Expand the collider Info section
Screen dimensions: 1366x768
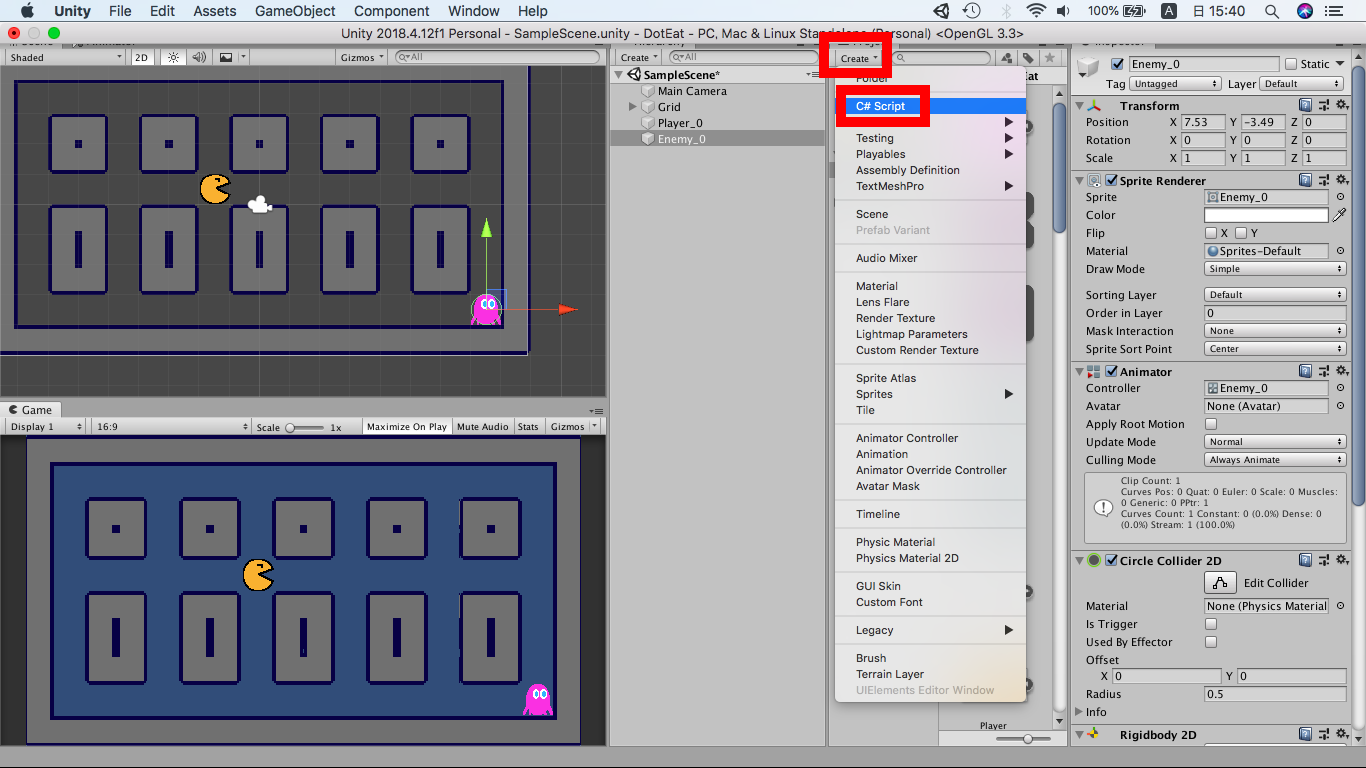[x=1080, y=712]
